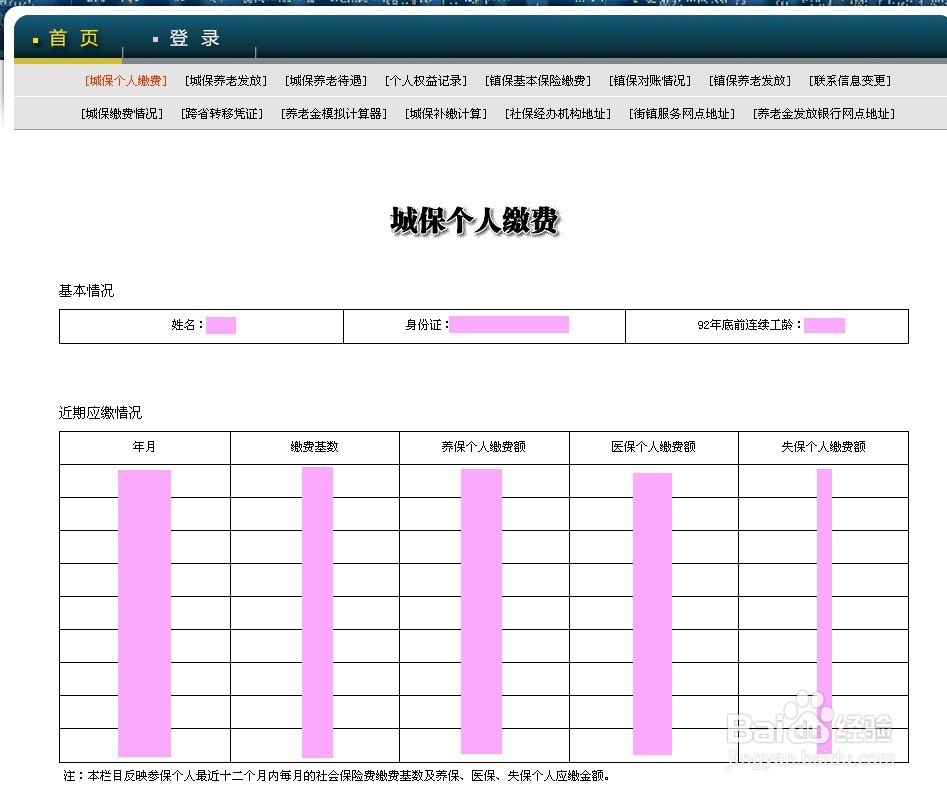
Task: Open 联系信息变更 to change contact info
Action: click(x=849, y=80)
